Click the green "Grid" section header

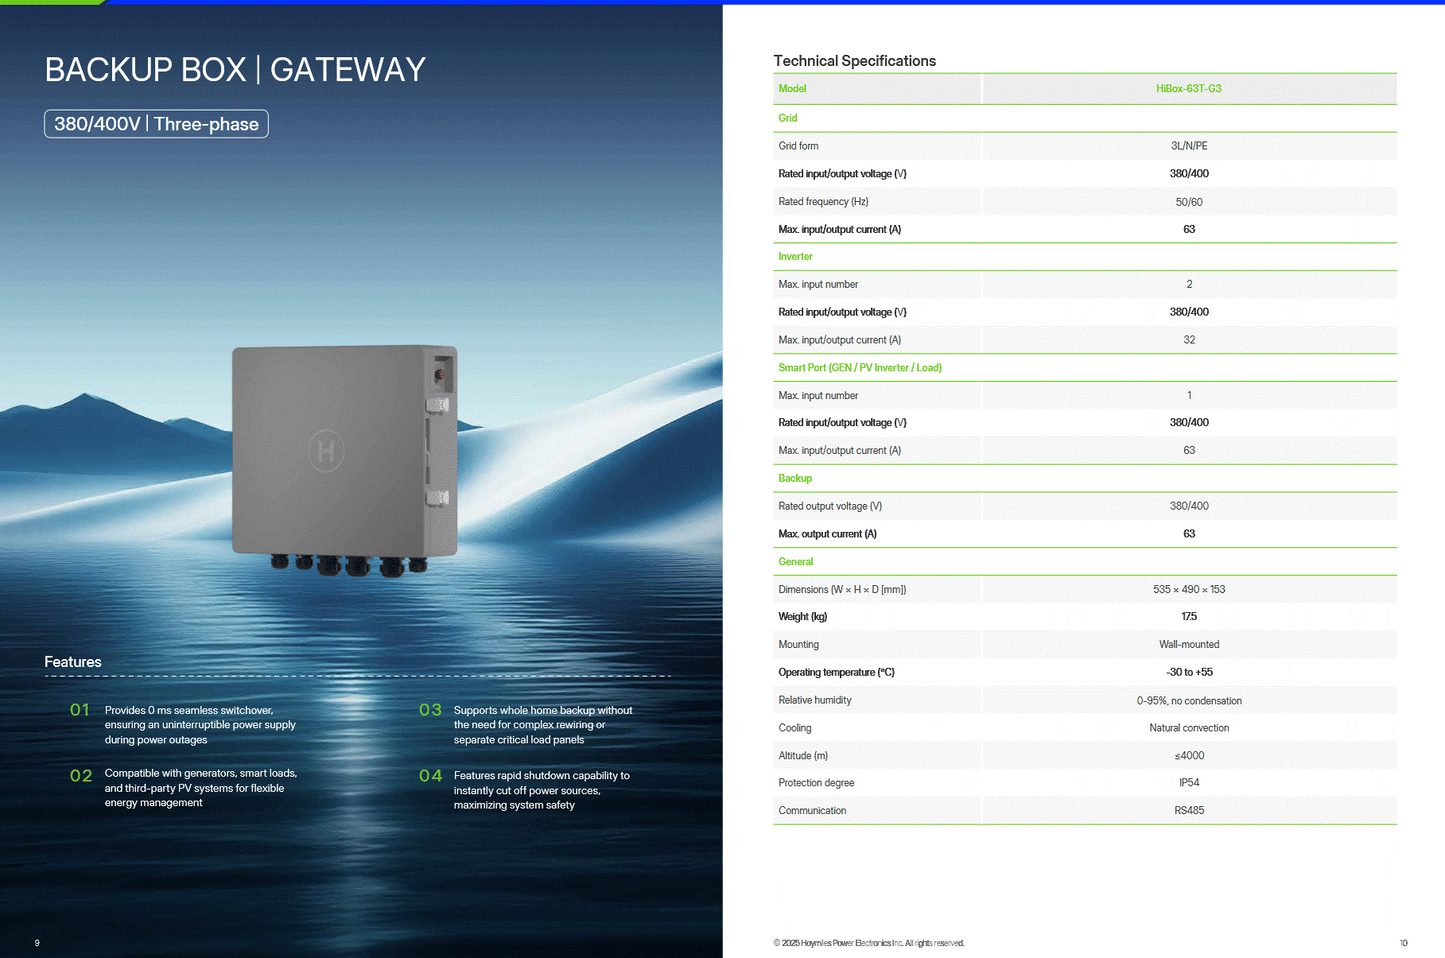788,118
